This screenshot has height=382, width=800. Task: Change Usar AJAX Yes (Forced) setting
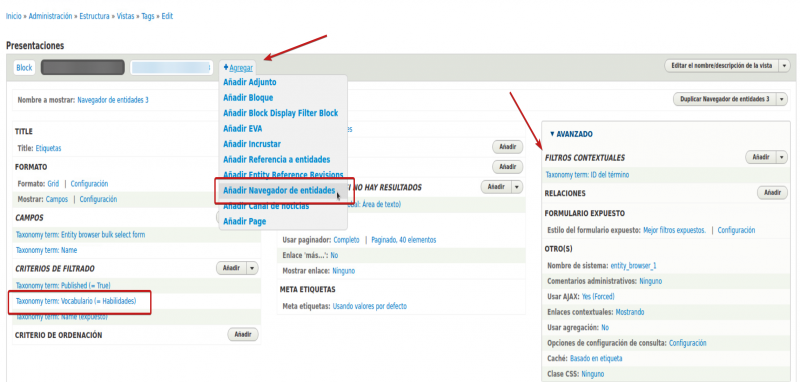tap(598, 296)
